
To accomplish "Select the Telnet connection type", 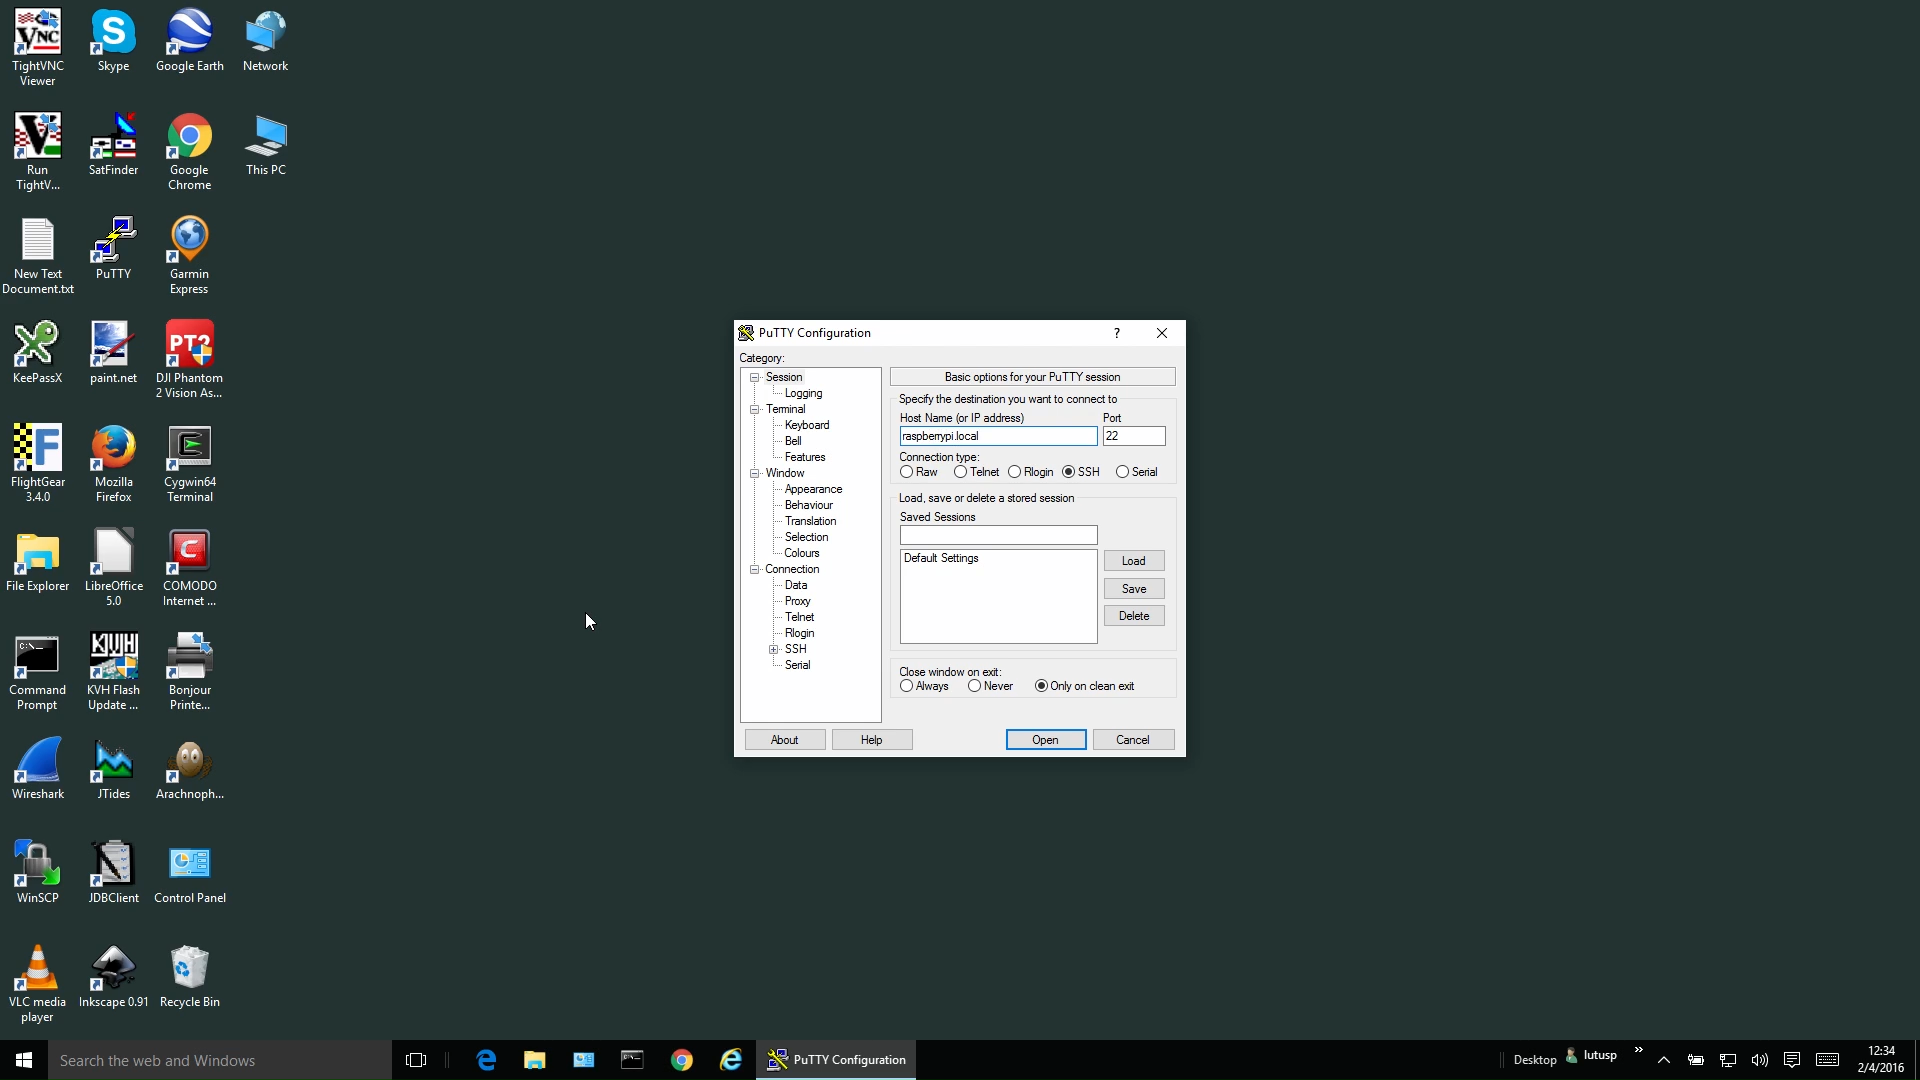I will [961, 472].
